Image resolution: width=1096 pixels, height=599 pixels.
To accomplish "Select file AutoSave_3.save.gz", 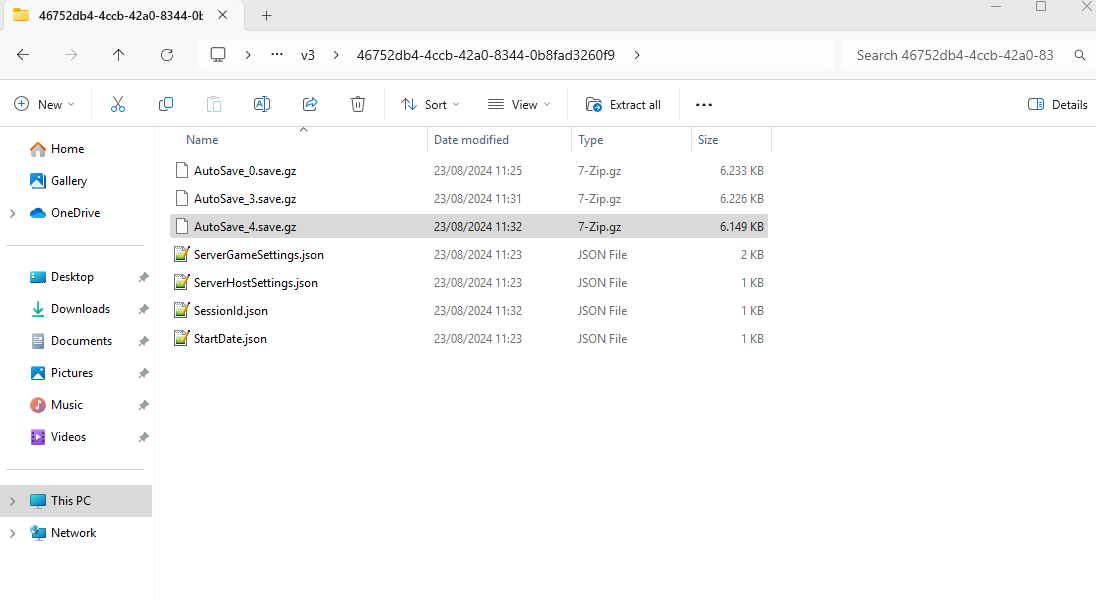I will pos(245,199).
